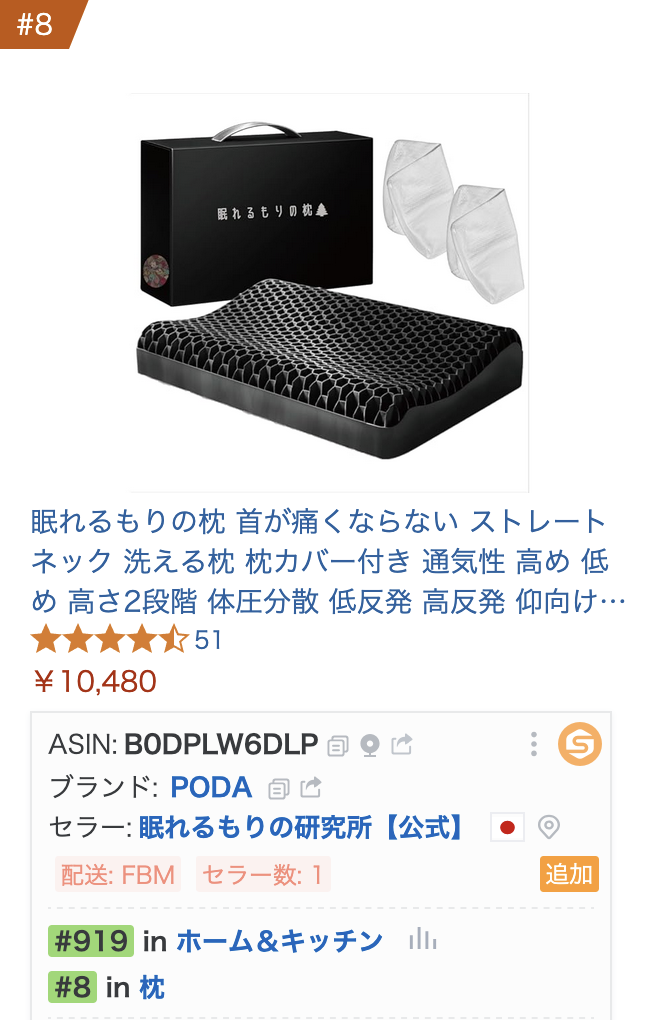The height and width of the screenshot is (1020, 658).
Task: Copy the ASIN B0DPLW6DLP
Action: click(337, 745)
